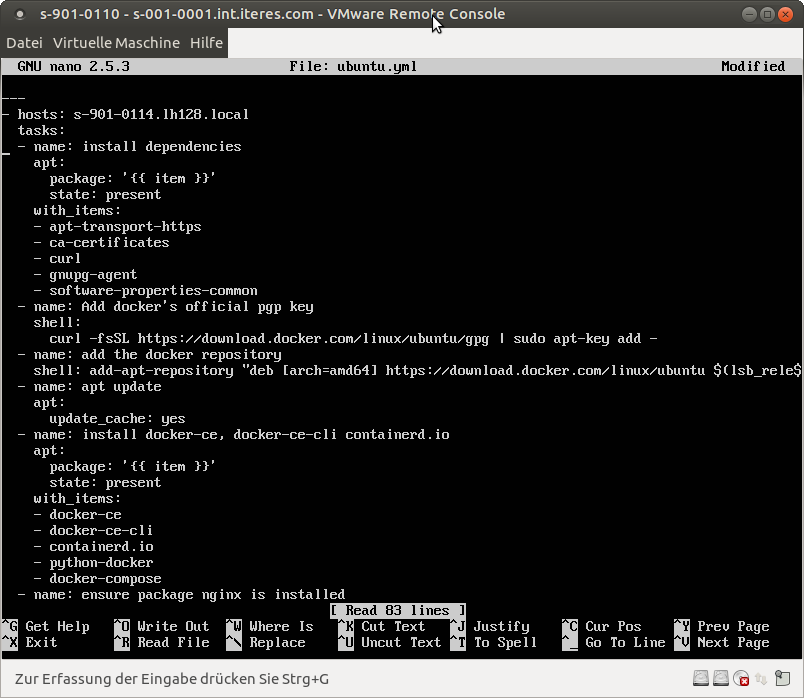Screen dimensions: 804x698
Task: Click the 'ca-certificates' list item
Action: (x=102, y=242)
